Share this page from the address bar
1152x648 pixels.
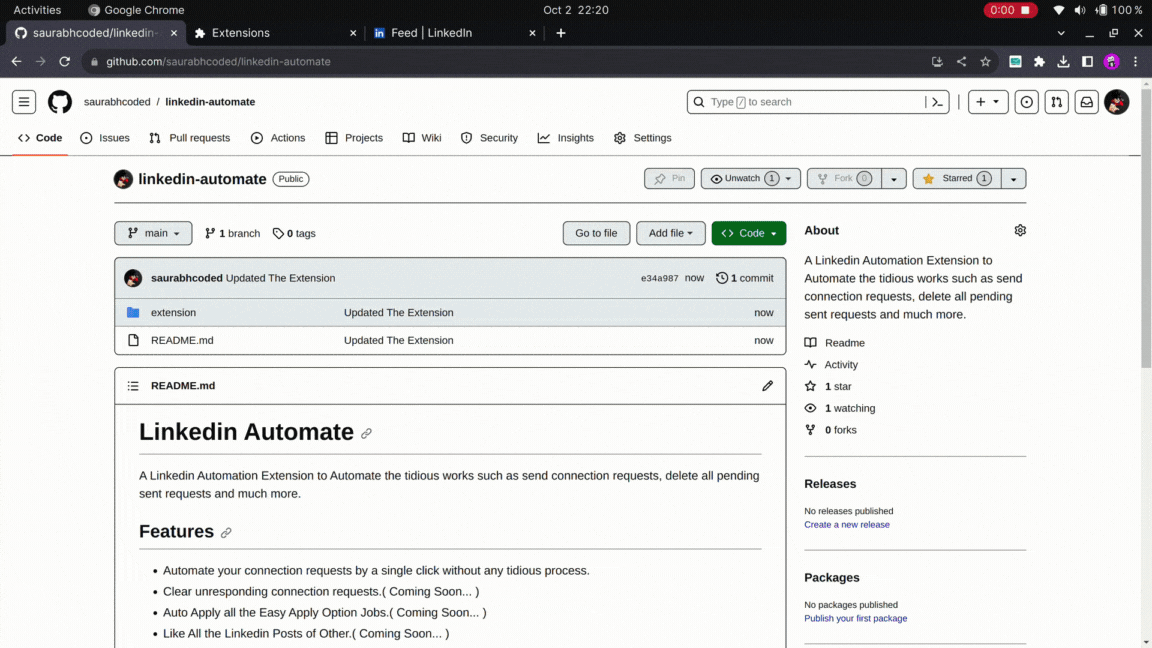961,62
